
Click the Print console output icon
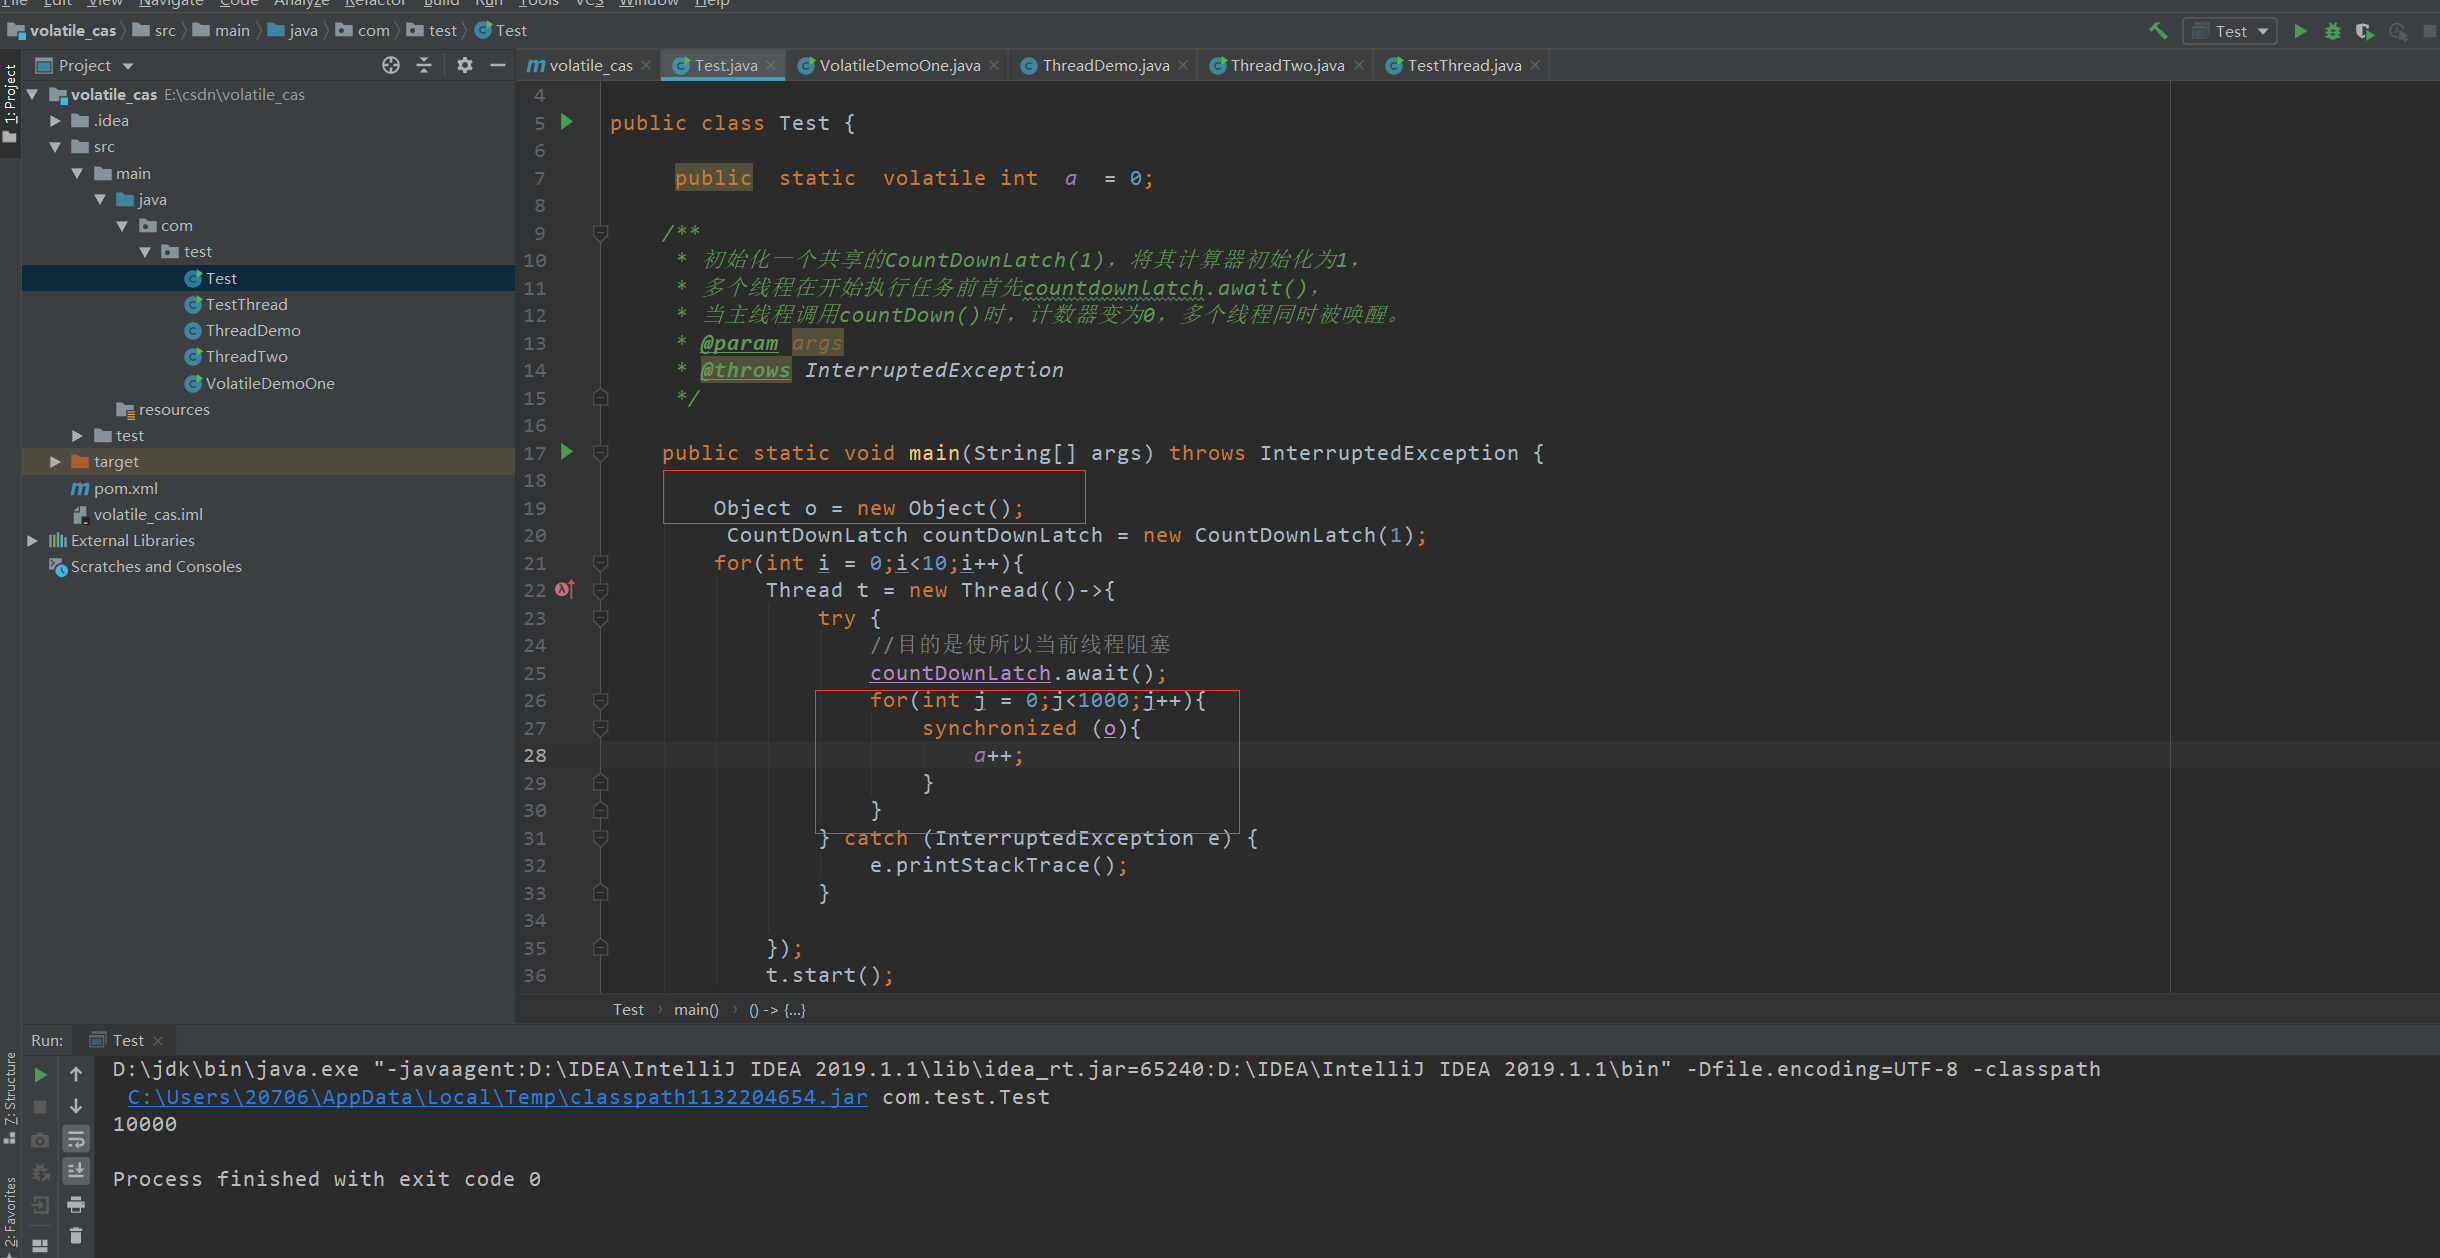76,1204
